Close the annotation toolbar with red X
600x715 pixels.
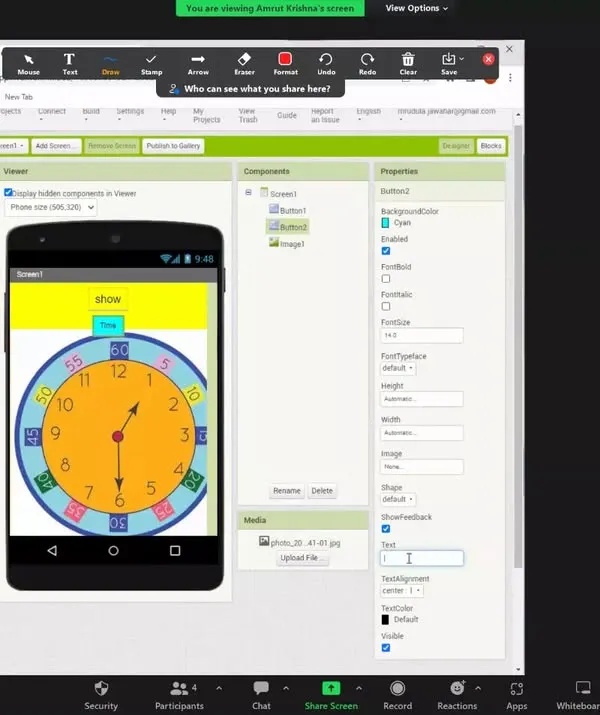pos(488,59)
